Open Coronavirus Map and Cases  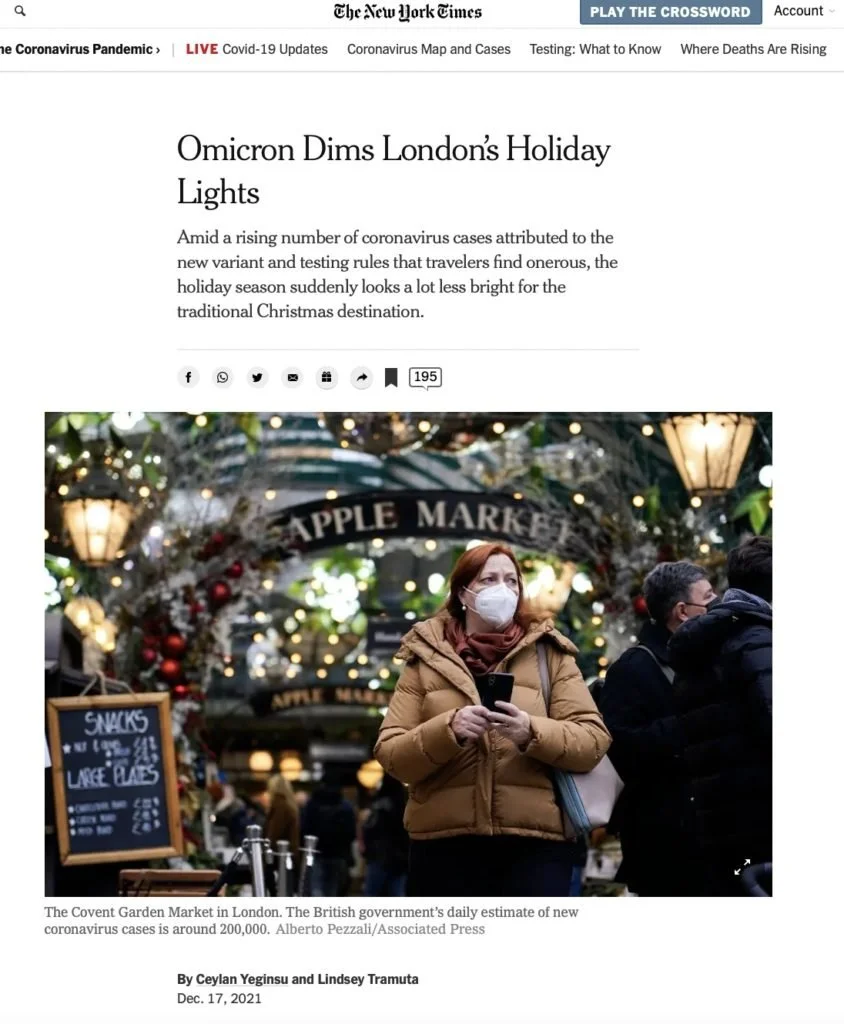pos(429,49)
